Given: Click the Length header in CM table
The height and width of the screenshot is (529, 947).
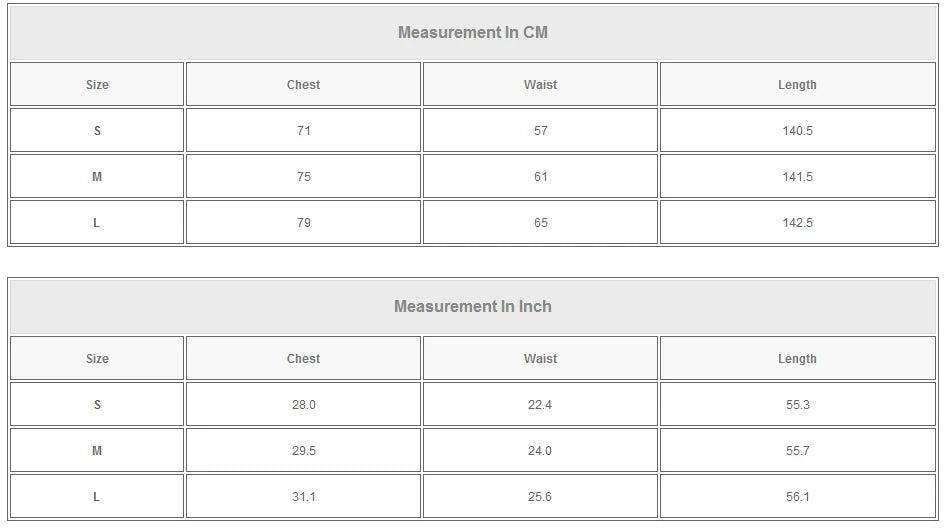Looking at the screenshot, I should pos(797,85).
